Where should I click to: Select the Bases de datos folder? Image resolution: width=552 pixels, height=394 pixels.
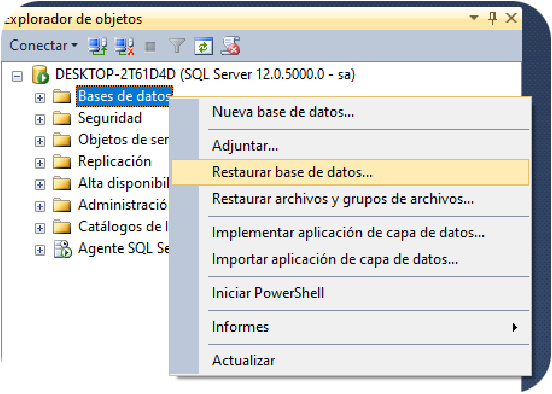(x=124, y=96)
